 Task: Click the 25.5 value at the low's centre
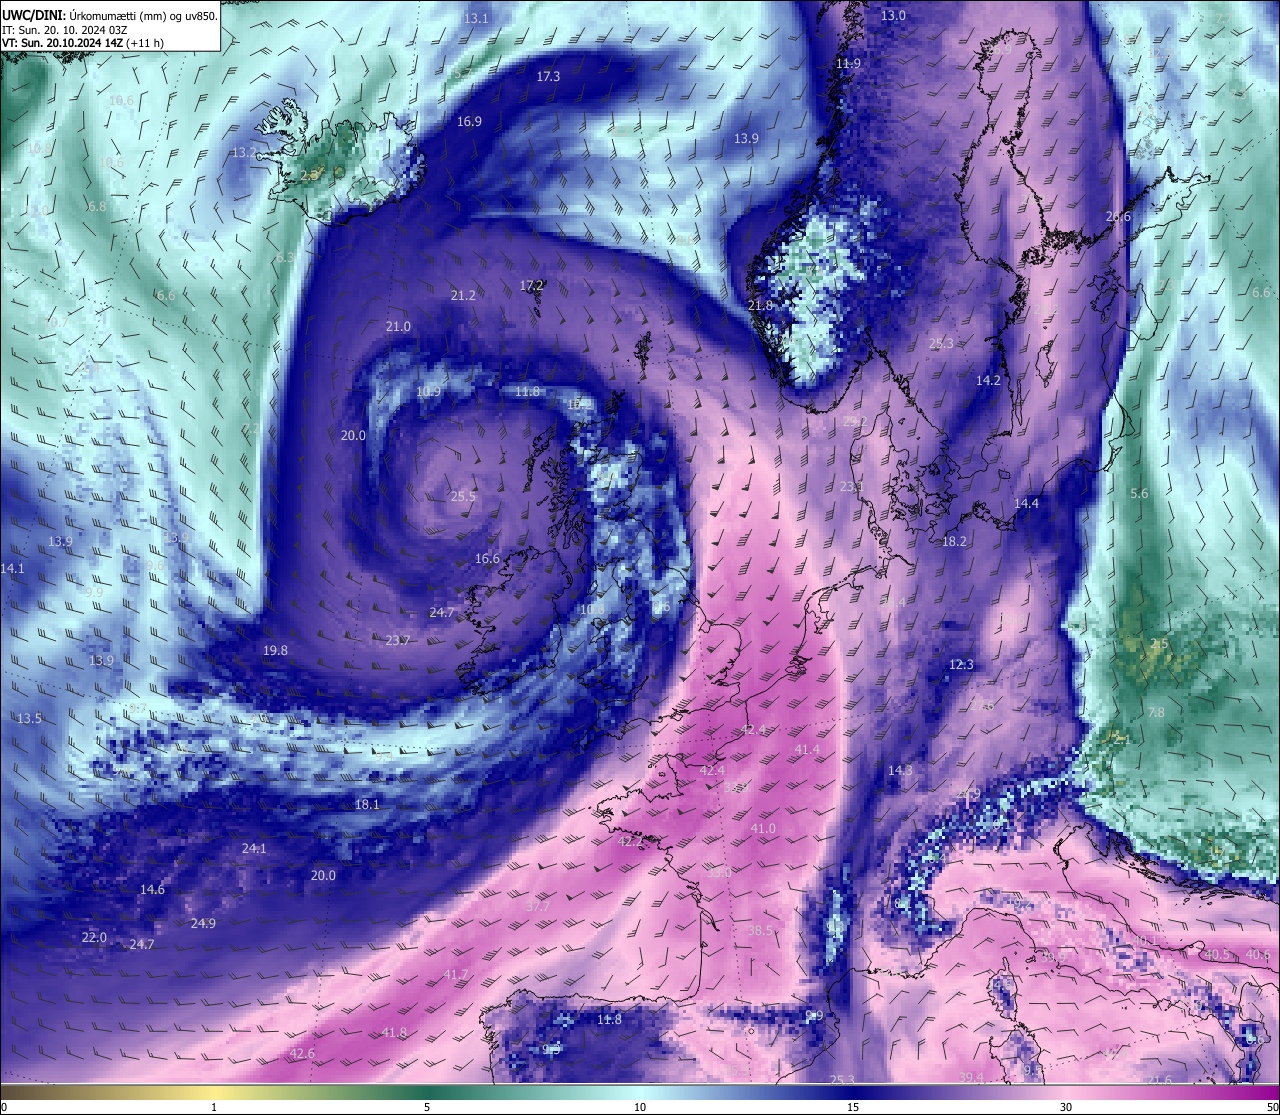(463, 496)
